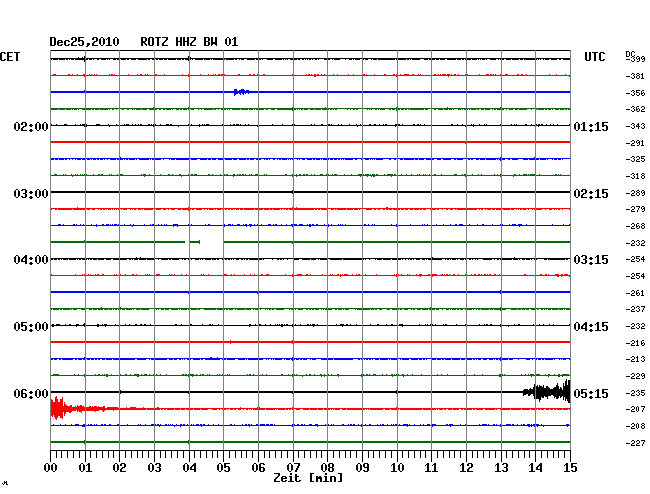Click the DC offset value -381
The image size is (650, 494).
(x=635, y=76)
